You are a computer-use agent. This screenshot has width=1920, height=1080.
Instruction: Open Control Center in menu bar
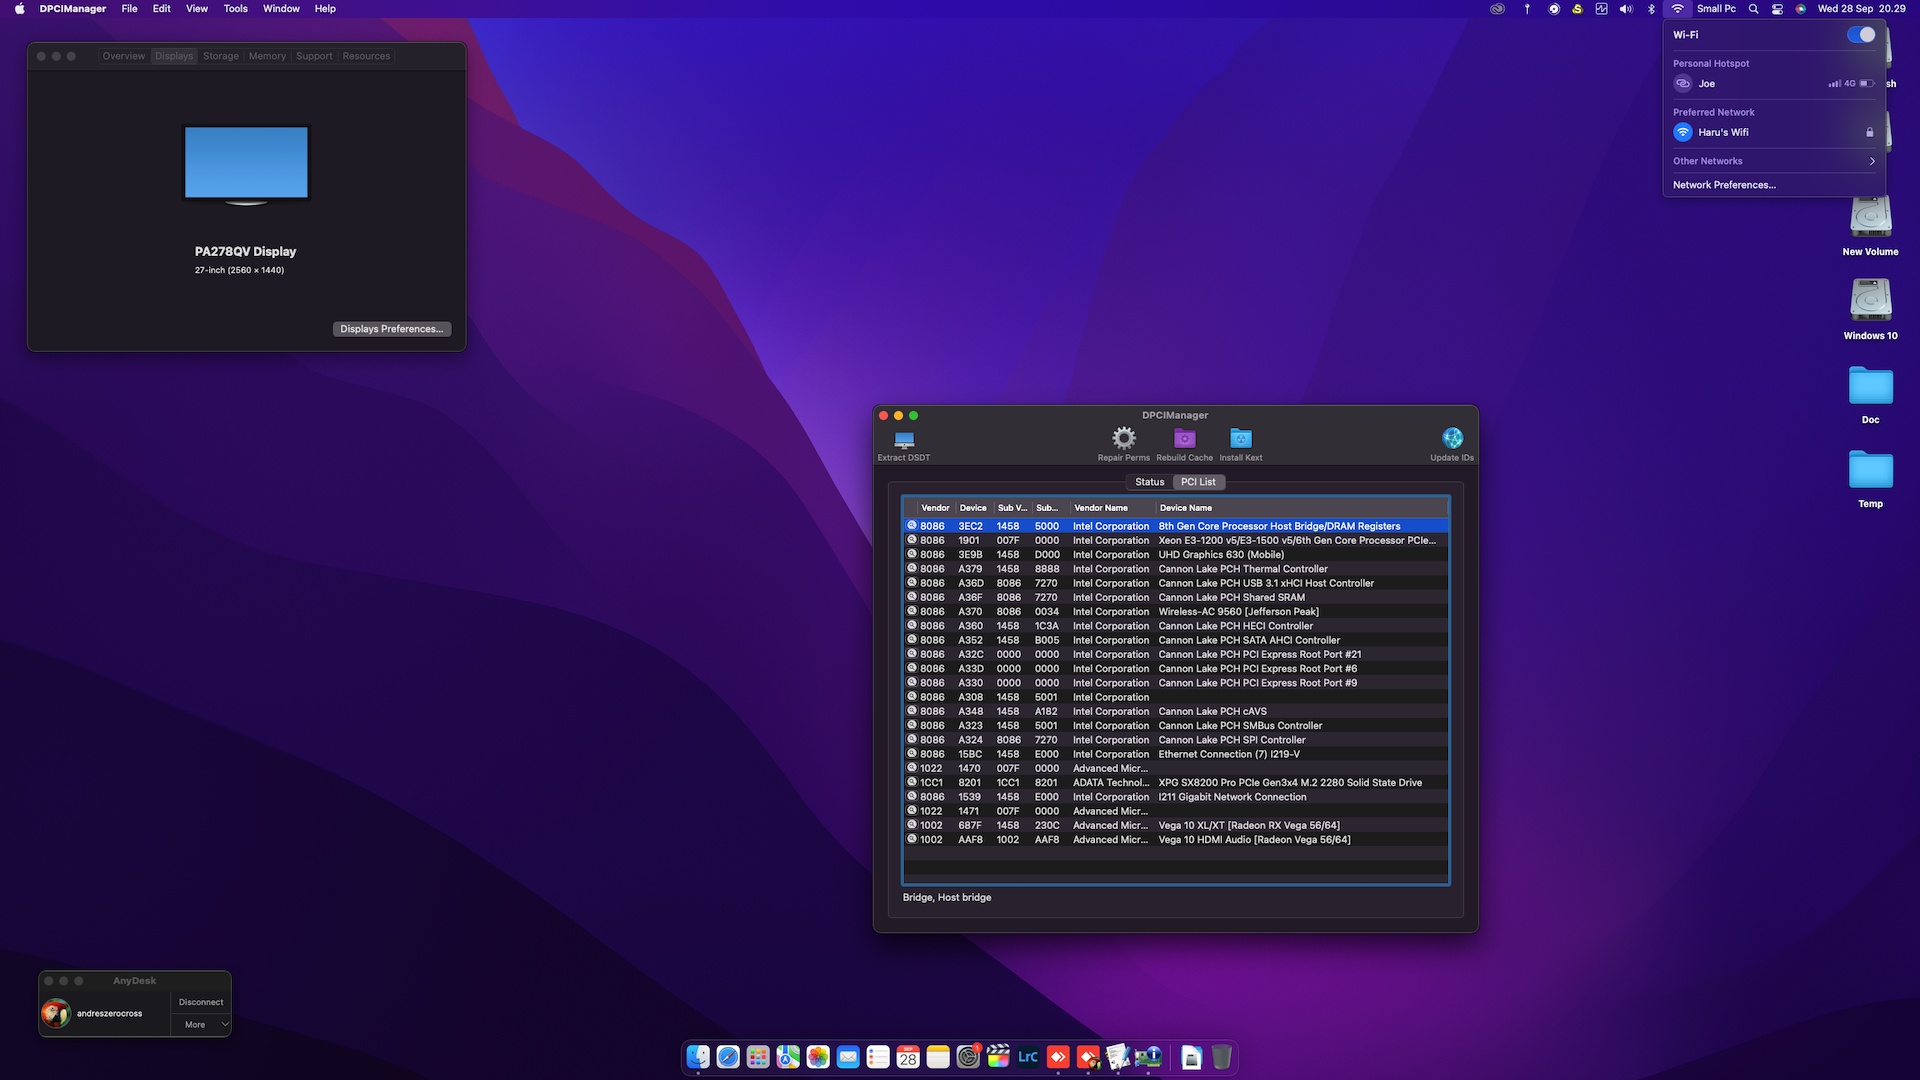pos(1777,9)
